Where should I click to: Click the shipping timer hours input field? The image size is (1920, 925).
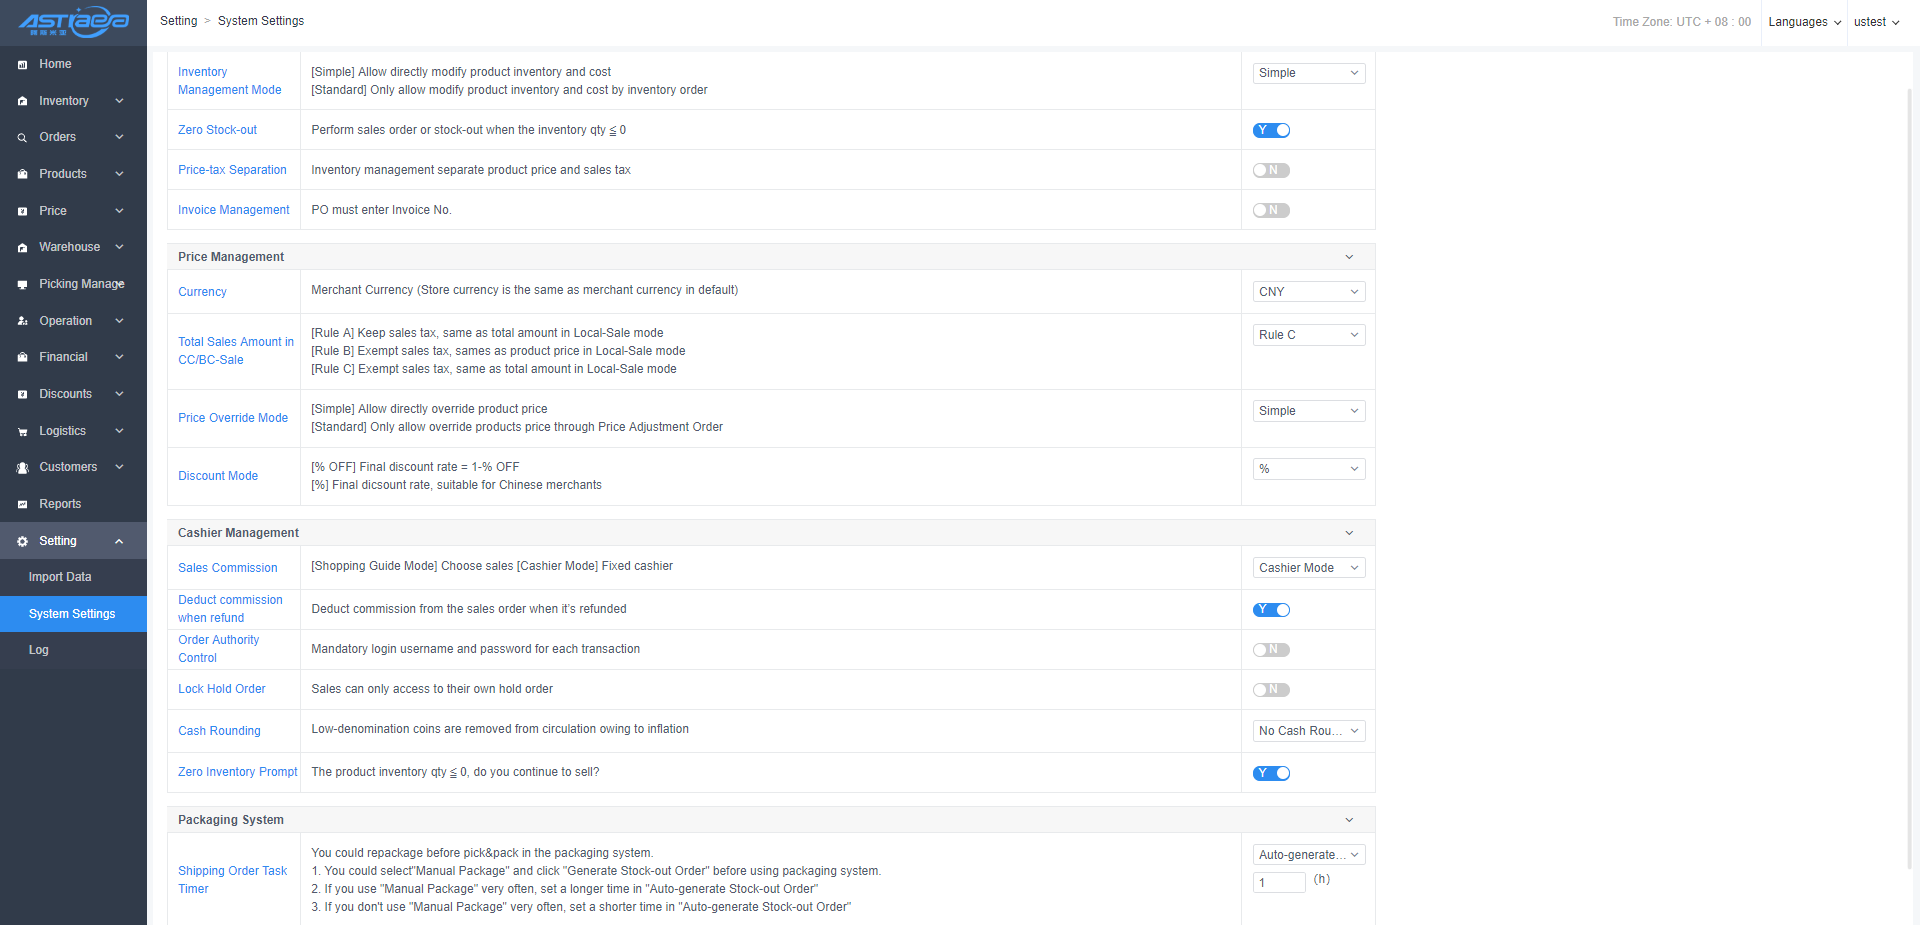pos(1279,882)
